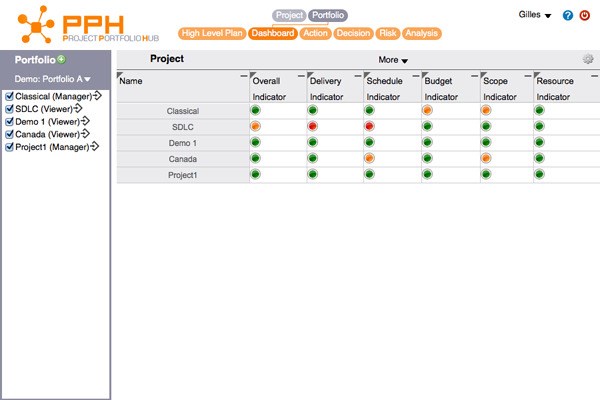
Task: Click the PPH Project Portfolio Hub logo
Action: click(88, 24)
